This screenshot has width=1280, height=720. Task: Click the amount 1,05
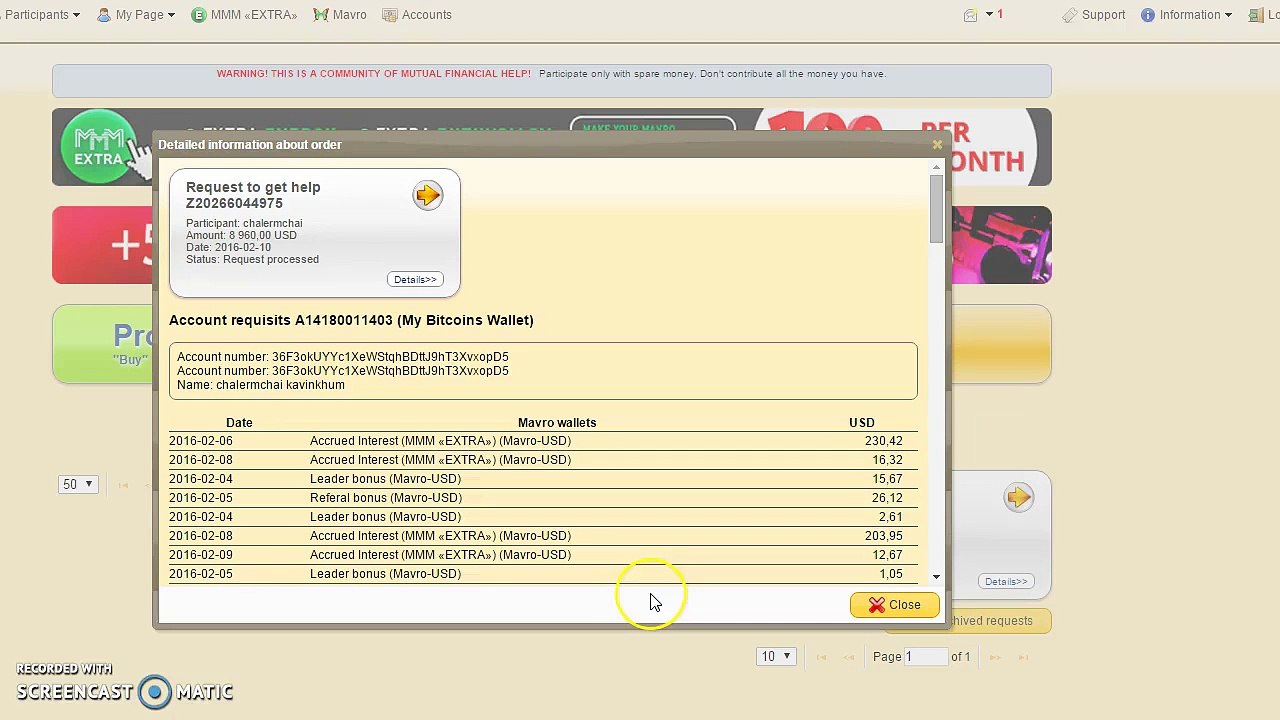pyautogui.click(x=891, y=574)
